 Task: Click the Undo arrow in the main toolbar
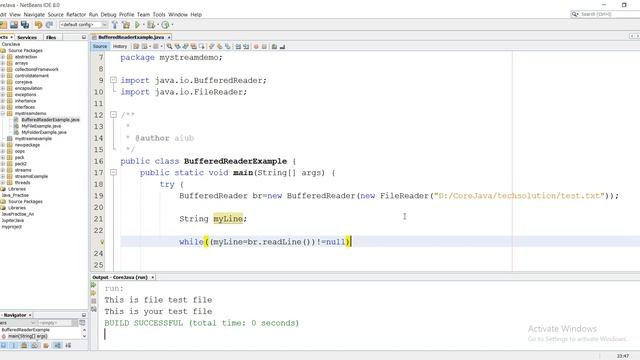click(x=38, y=25)
